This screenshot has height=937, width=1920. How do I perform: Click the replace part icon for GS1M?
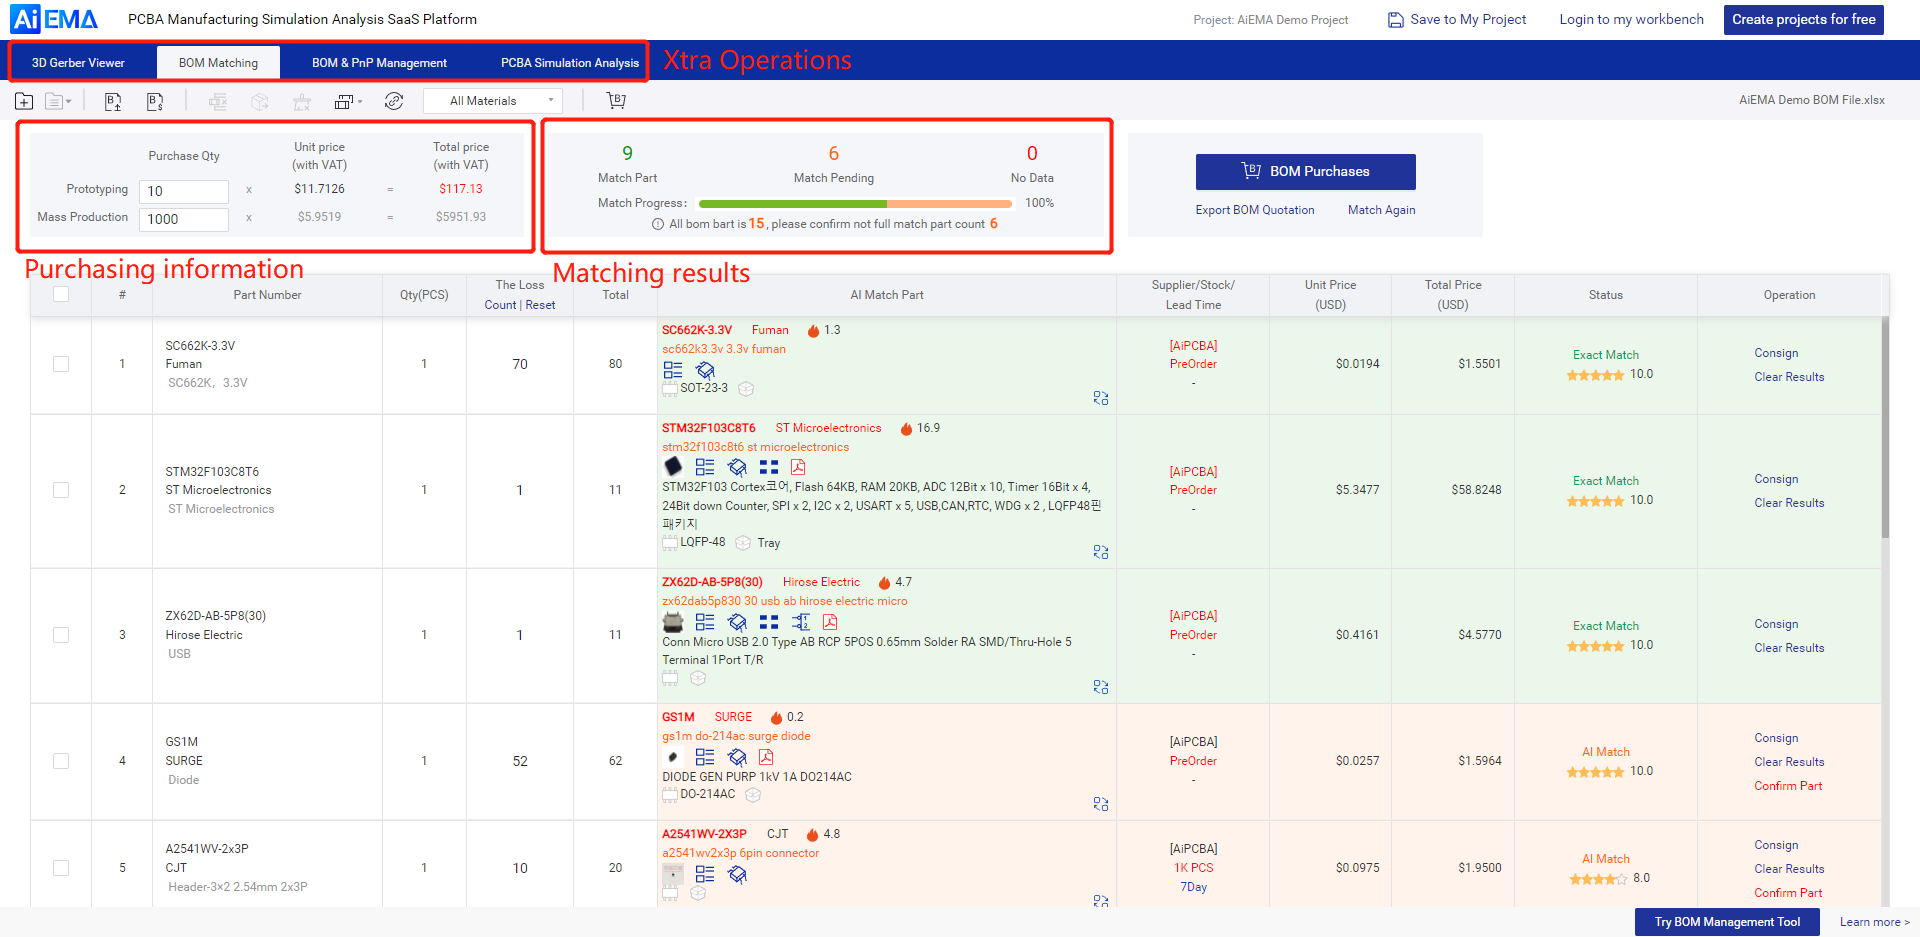pyautogui.click(x=1100, y=804)
